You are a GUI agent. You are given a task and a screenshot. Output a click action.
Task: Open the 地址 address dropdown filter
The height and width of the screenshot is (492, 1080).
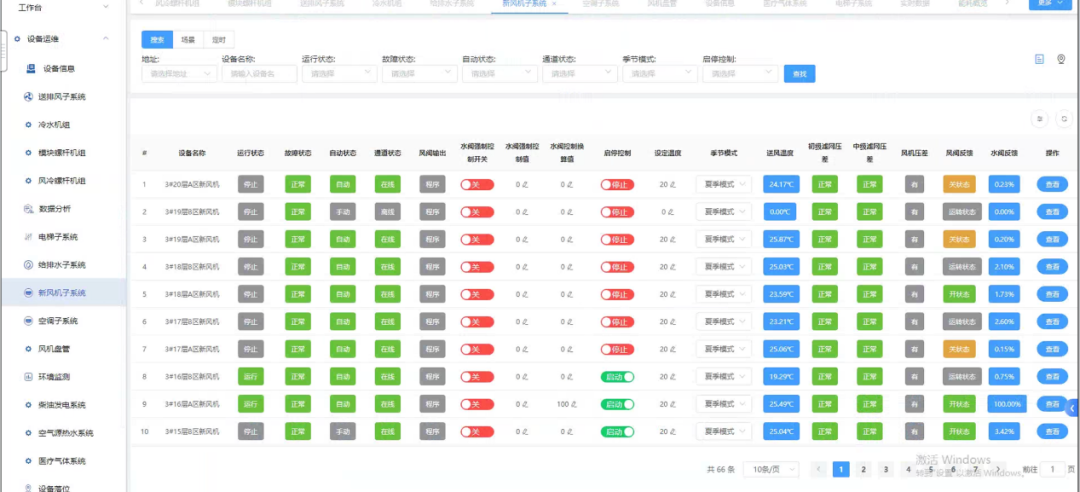pyautogui.click(x=179, y=74)
